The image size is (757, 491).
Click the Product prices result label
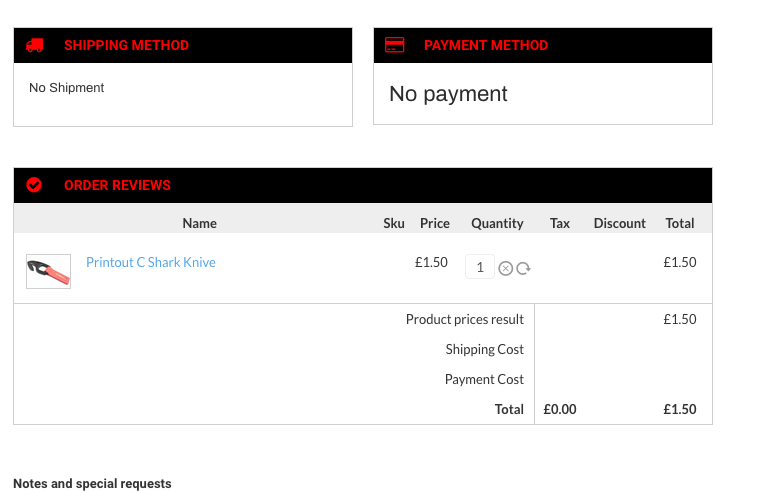point(464,319)
